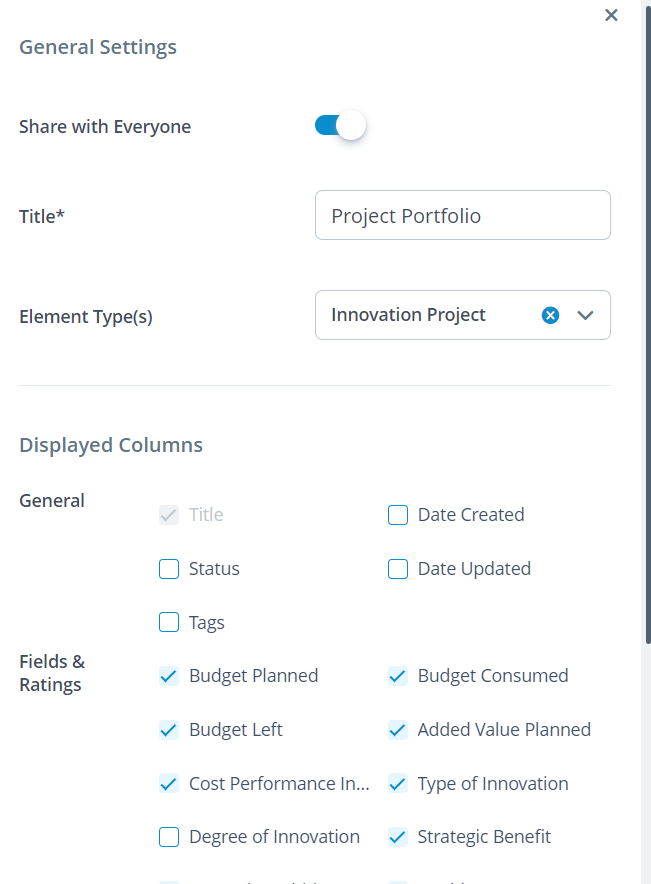
Task: Disable the Budget Consumed column
Action: pyautogui.click(x=398, y=676)
